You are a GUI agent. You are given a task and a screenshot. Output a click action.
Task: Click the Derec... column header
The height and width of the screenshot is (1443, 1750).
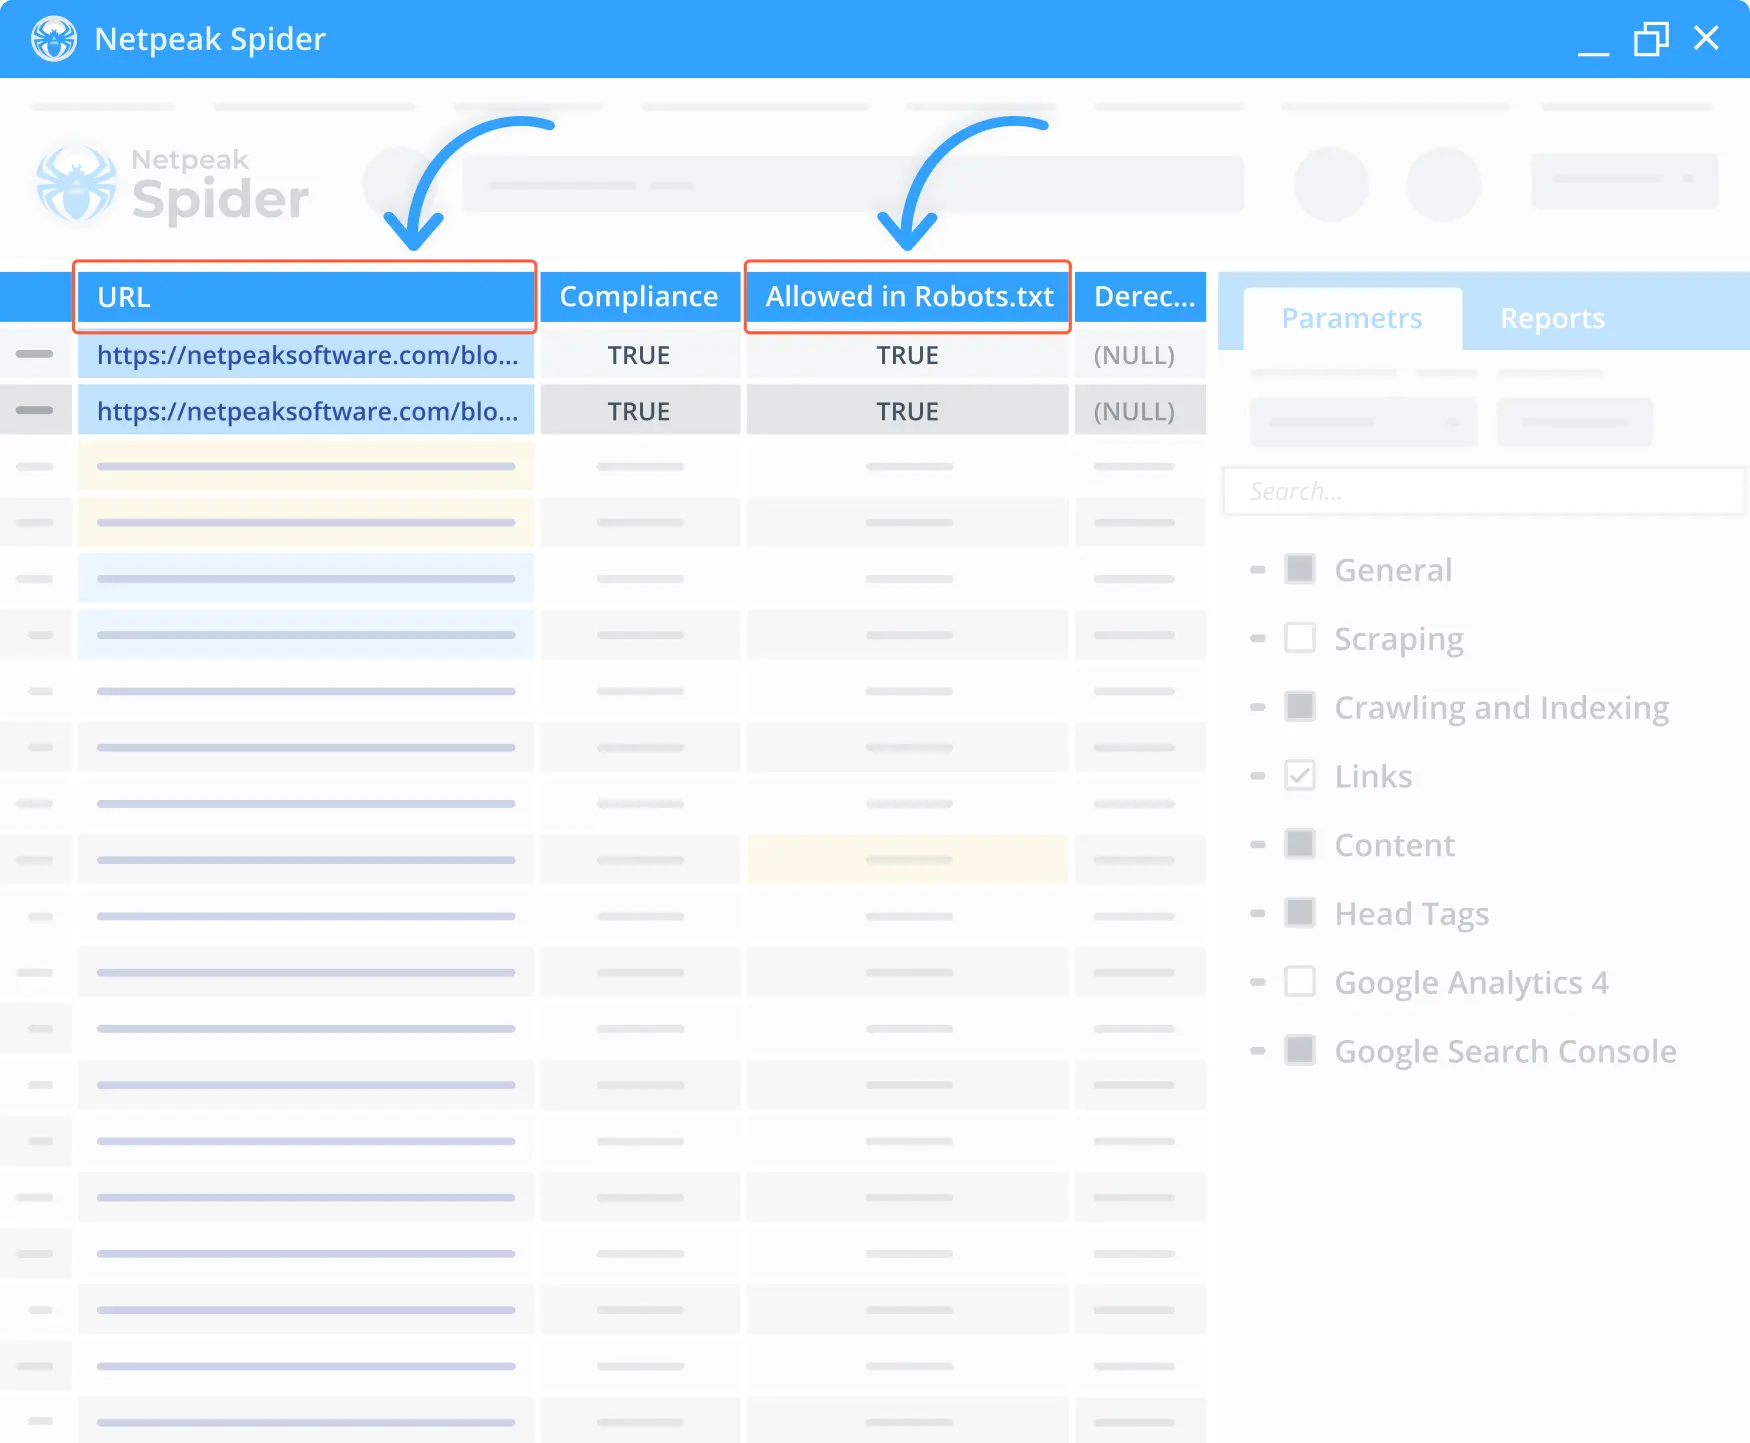(1141, 297)
